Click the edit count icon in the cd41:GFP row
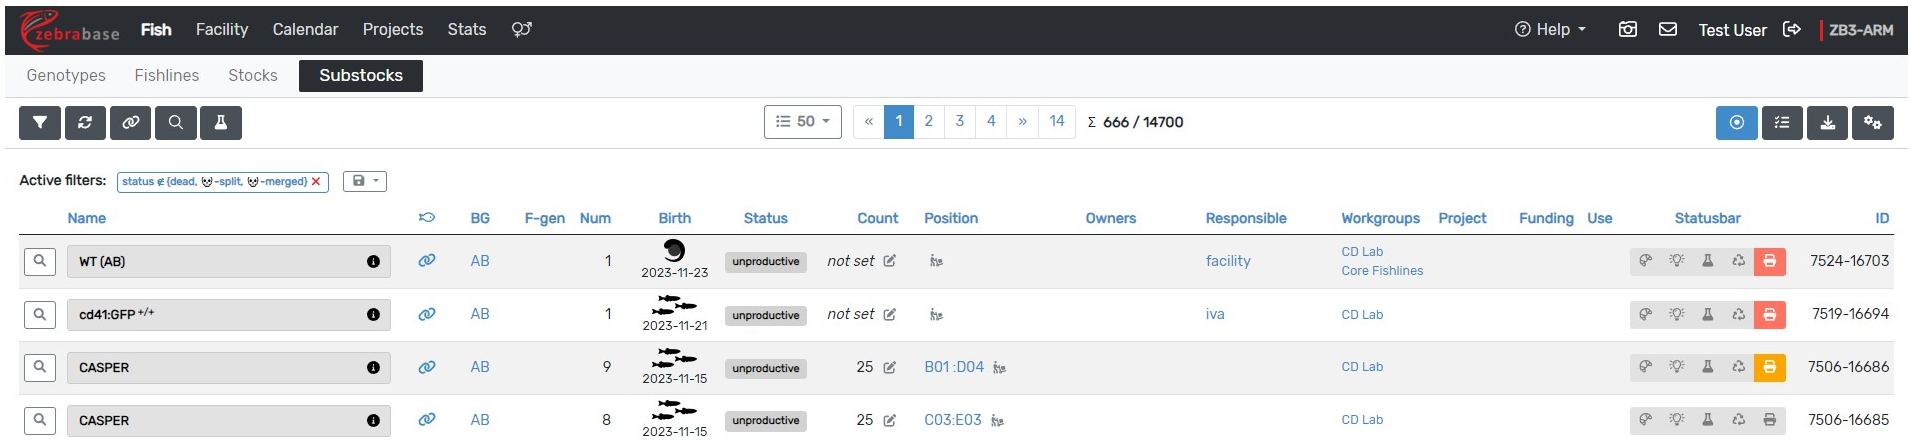 889,314
